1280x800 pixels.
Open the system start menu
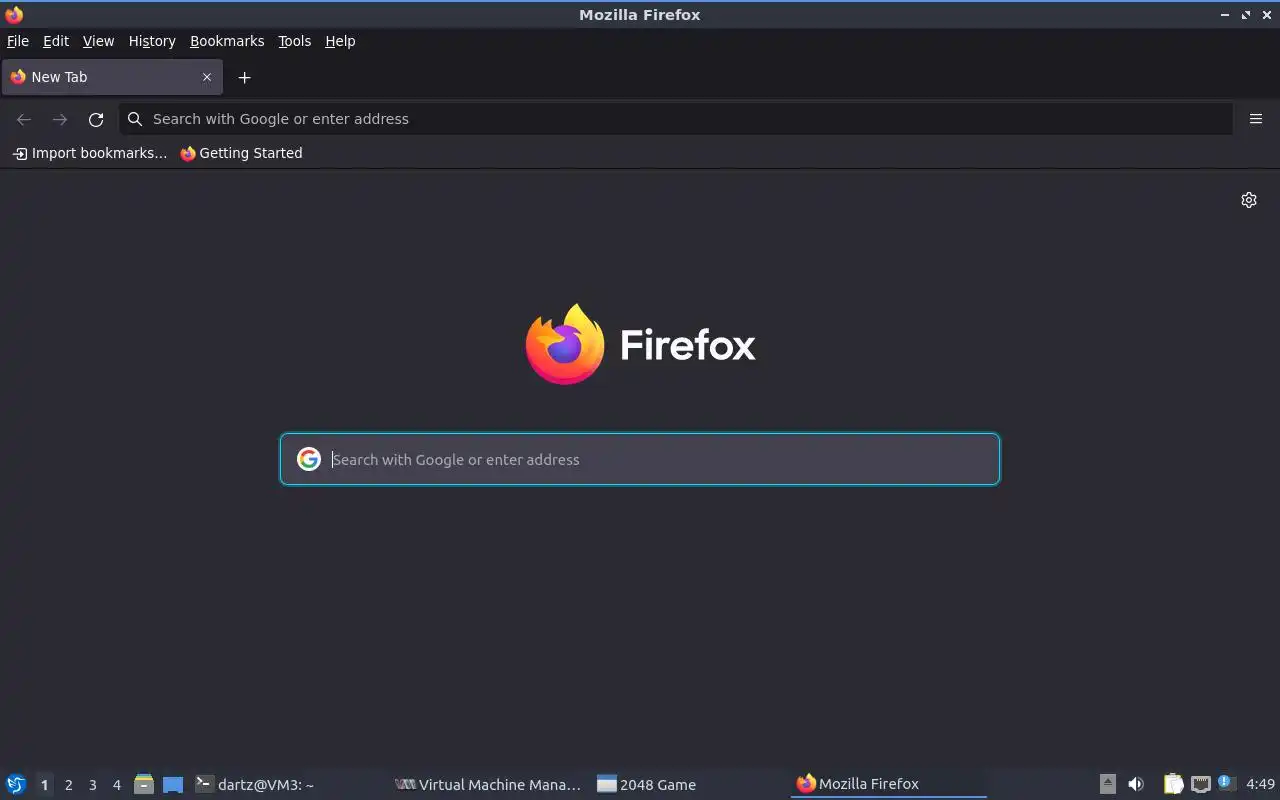(15, 784)
